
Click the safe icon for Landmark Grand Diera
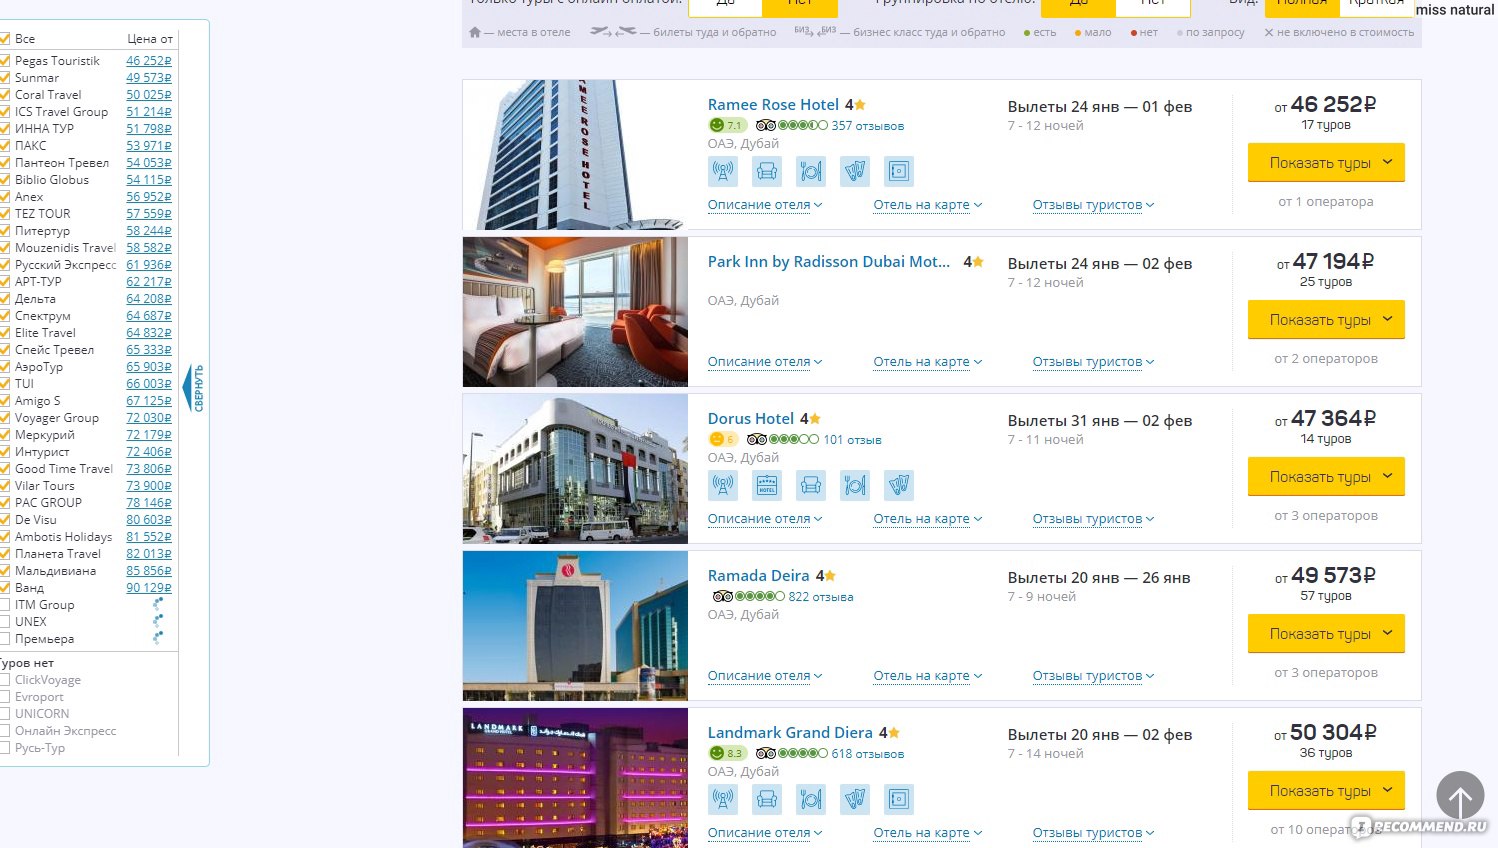tap(899, 799)
